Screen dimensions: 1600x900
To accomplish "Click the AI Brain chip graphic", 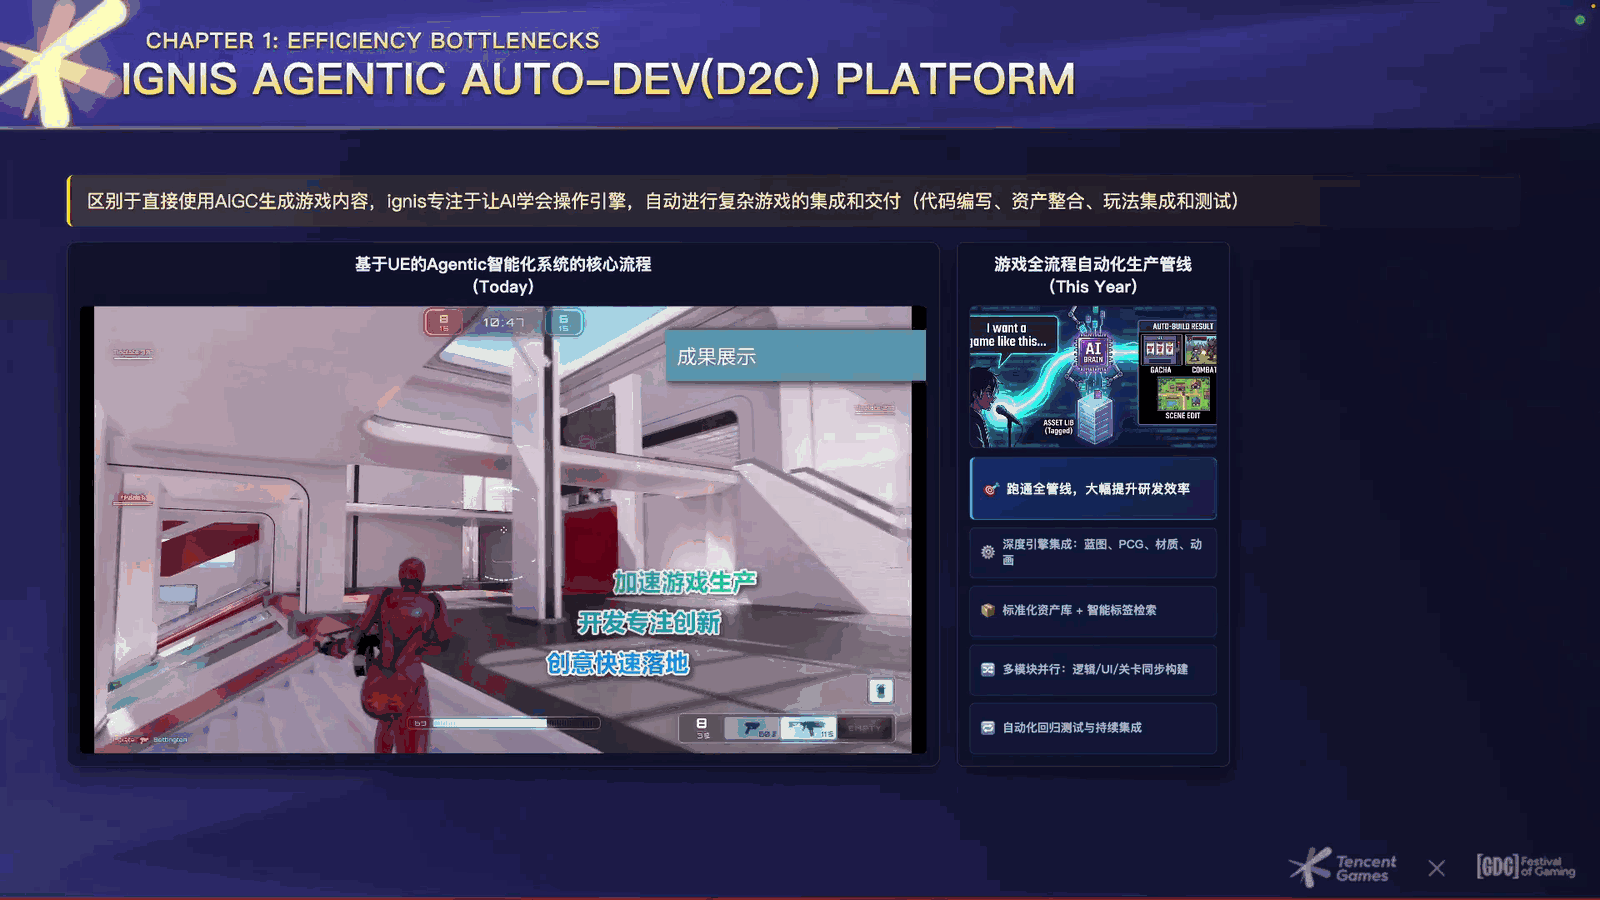I will click(1093, 353).
